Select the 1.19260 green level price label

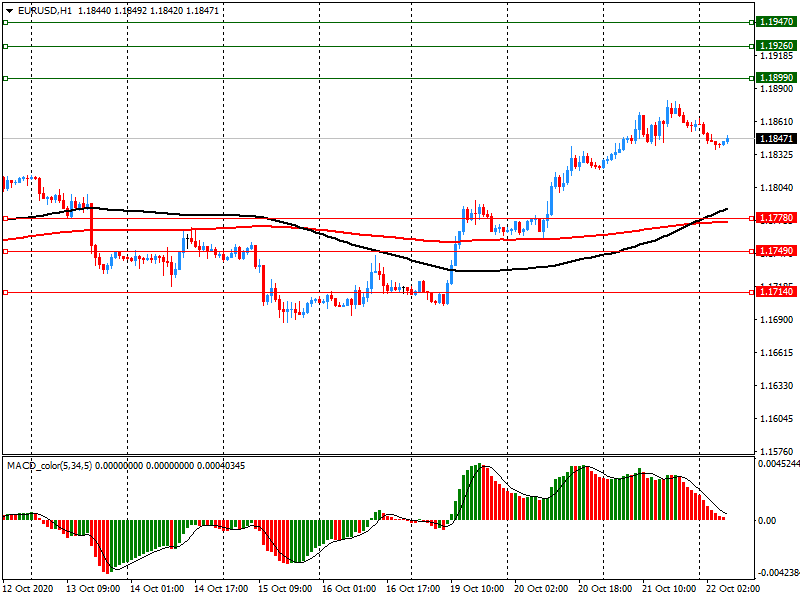[x=776, y=46]
